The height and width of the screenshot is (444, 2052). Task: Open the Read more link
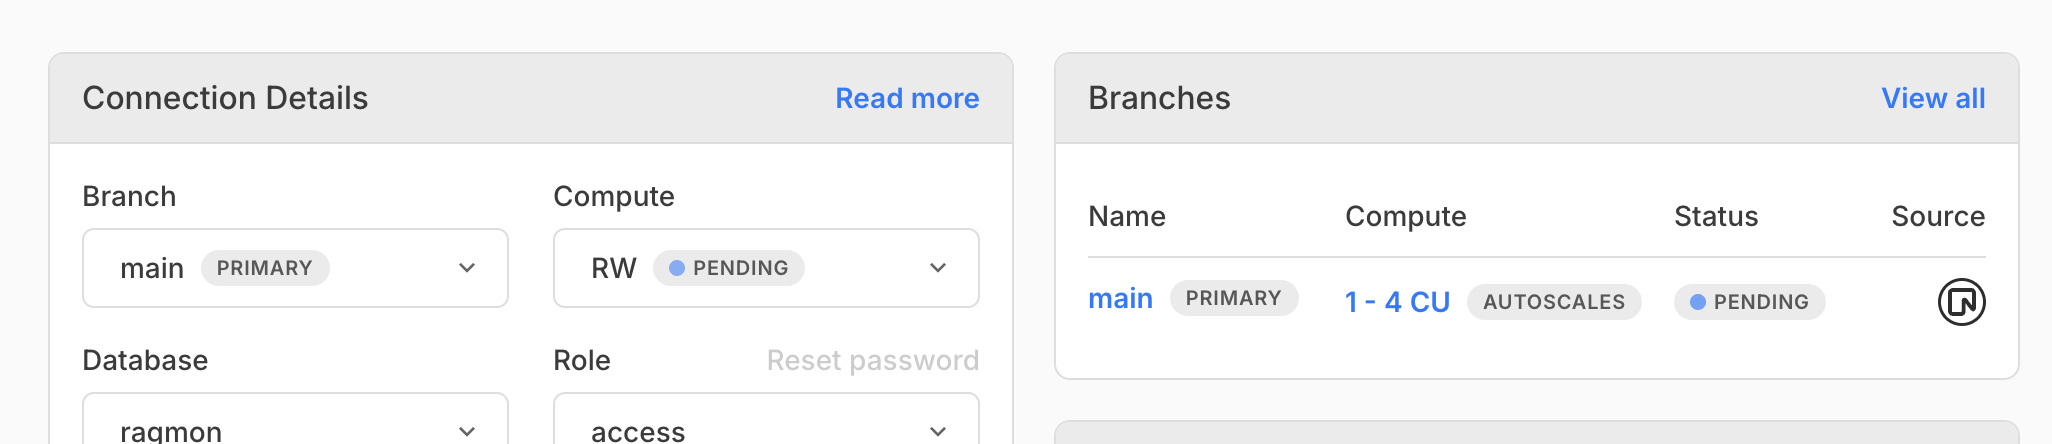click(907, 98)
